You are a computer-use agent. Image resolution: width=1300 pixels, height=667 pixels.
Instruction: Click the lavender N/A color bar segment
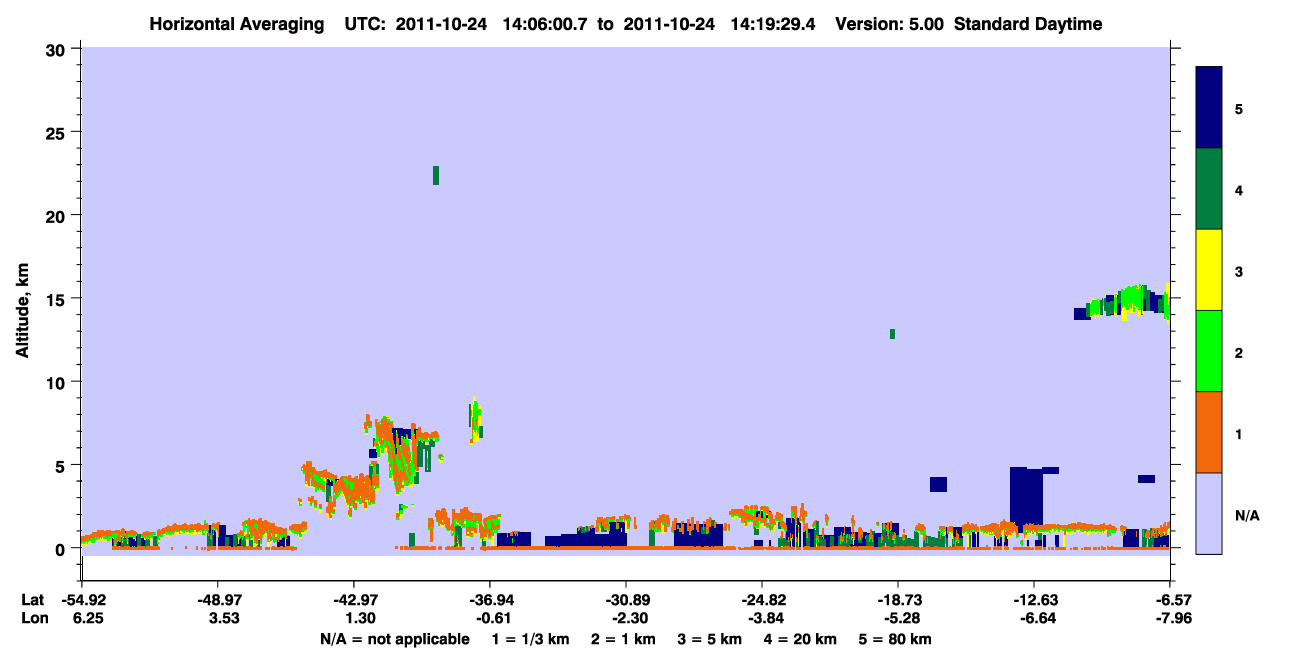tap(1209, 513)
